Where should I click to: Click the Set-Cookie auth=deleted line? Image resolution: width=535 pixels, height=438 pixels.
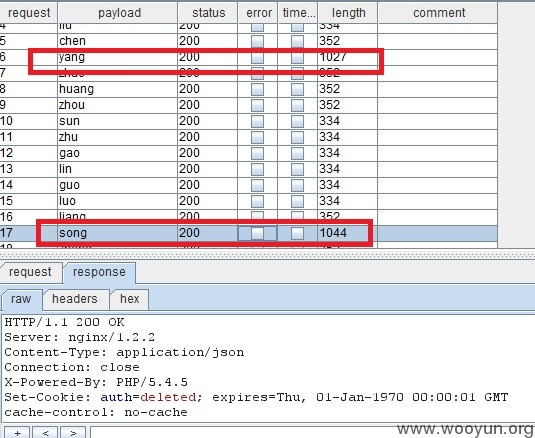[256, 397]
